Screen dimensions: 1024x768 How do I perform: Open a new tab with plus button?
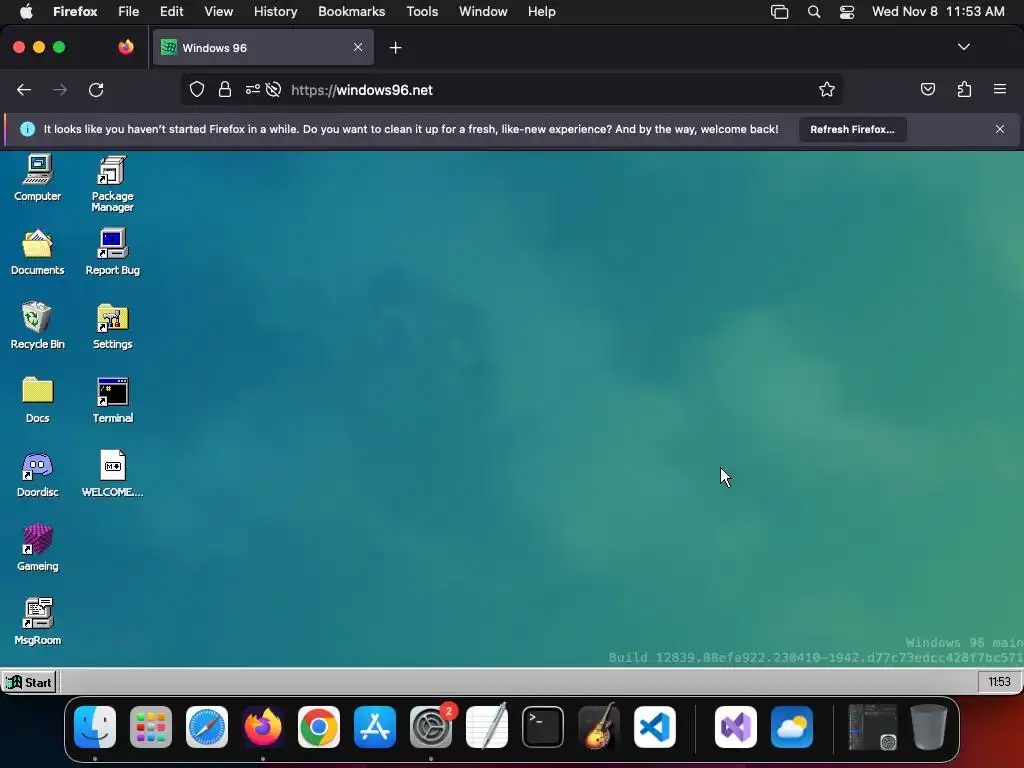pos(395,48)
